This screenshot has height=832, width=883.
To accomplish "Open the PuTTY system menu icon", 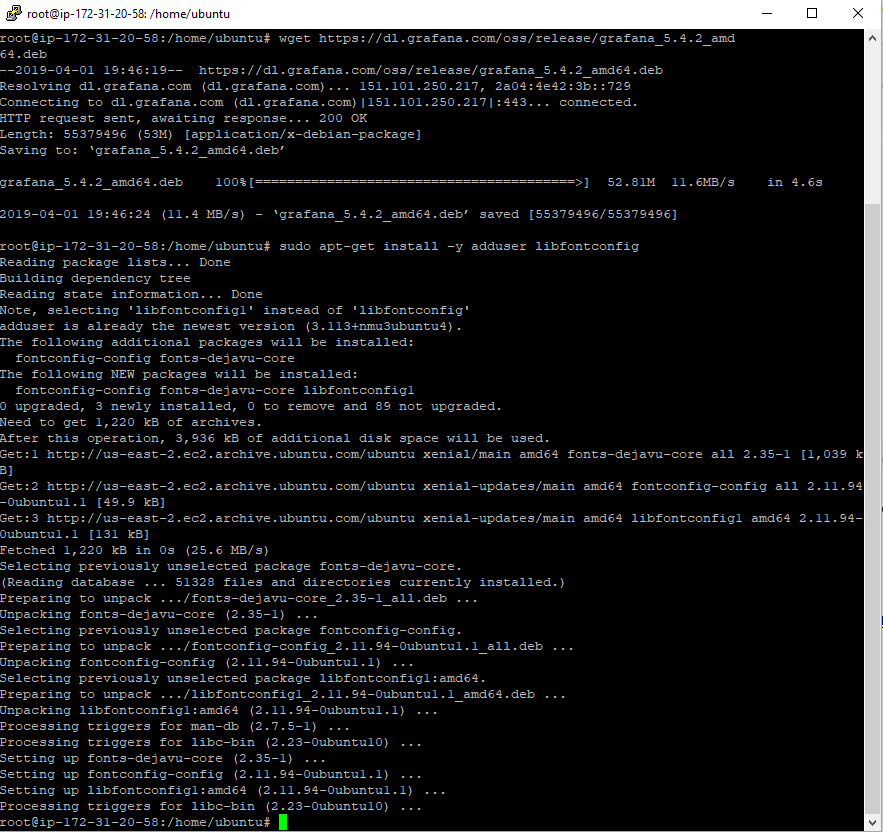I will click(14, 13).
